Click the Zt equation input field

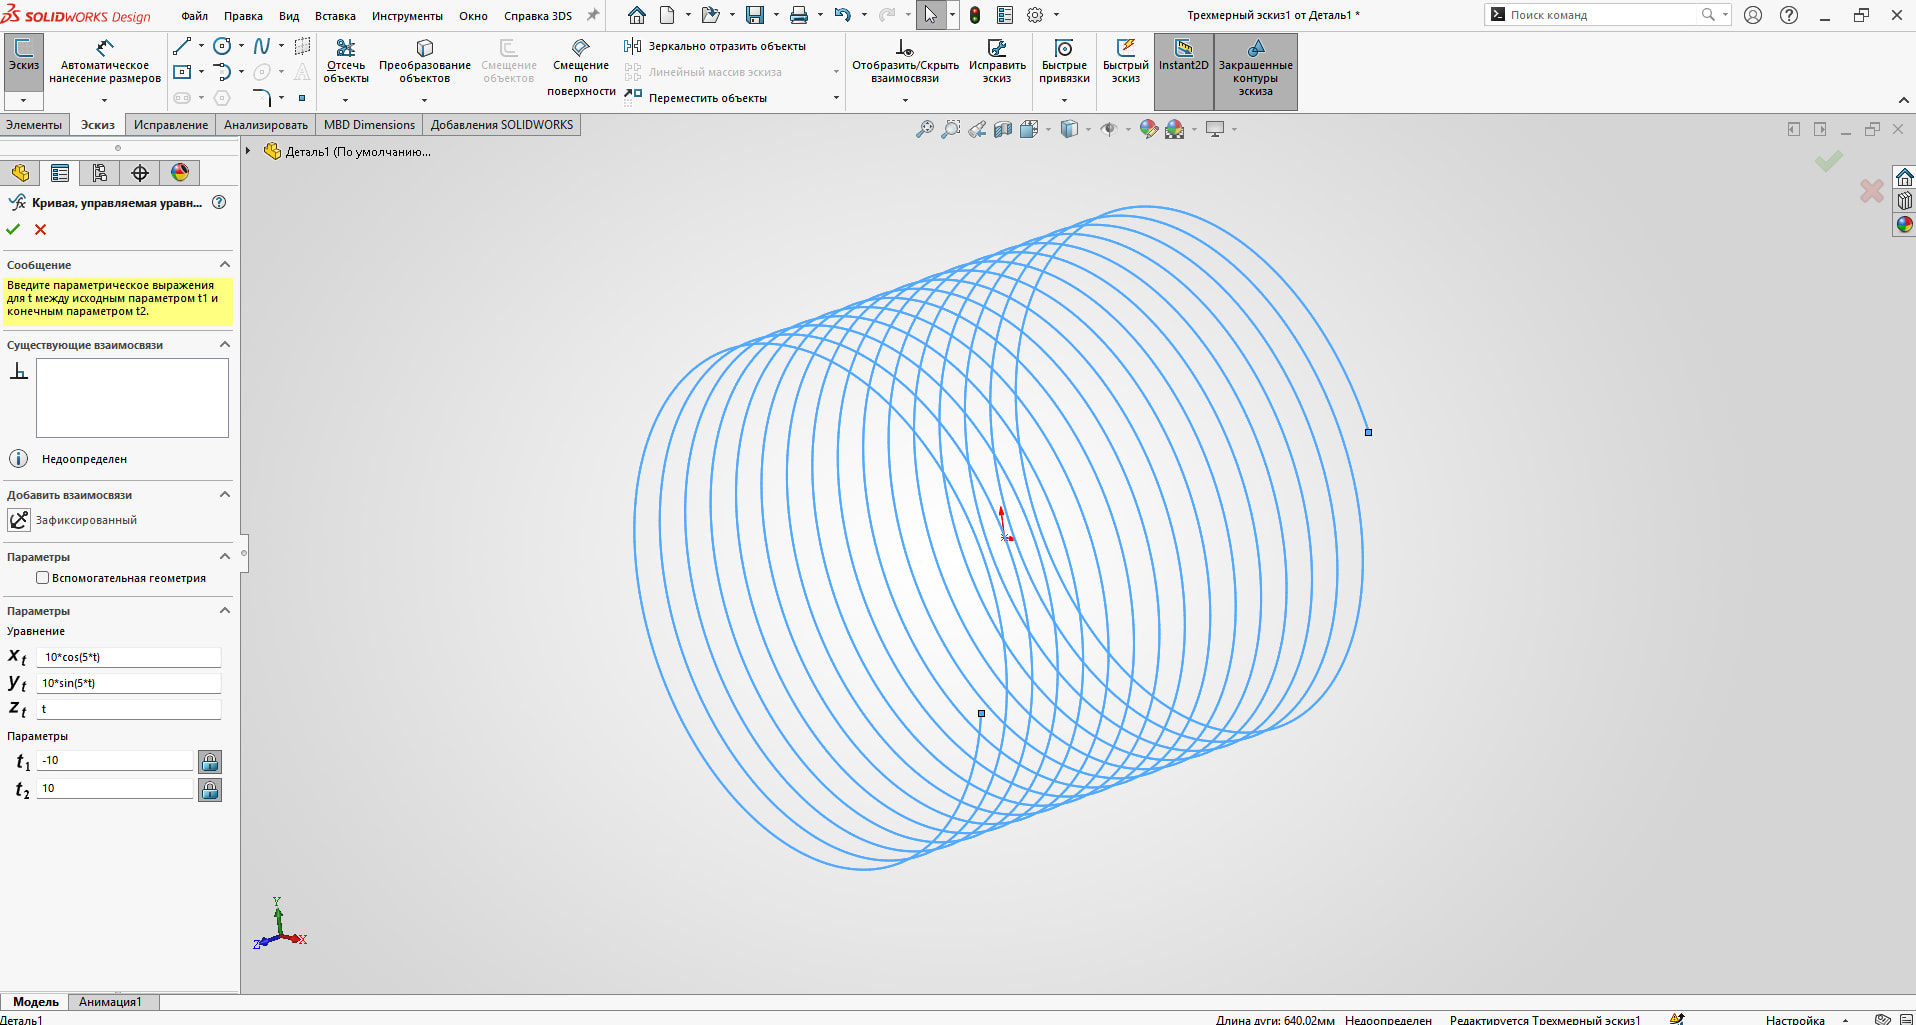(x=128, y=709)
